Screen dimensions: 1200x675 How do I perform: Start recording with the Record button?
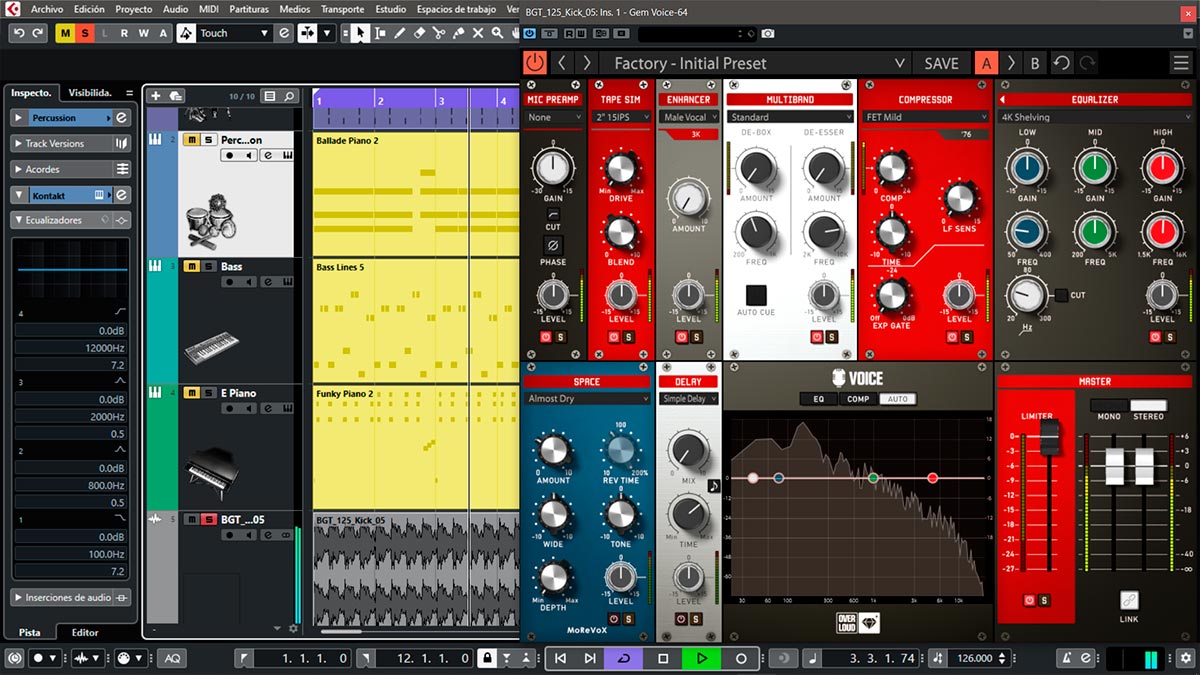(x=741, y=658)
